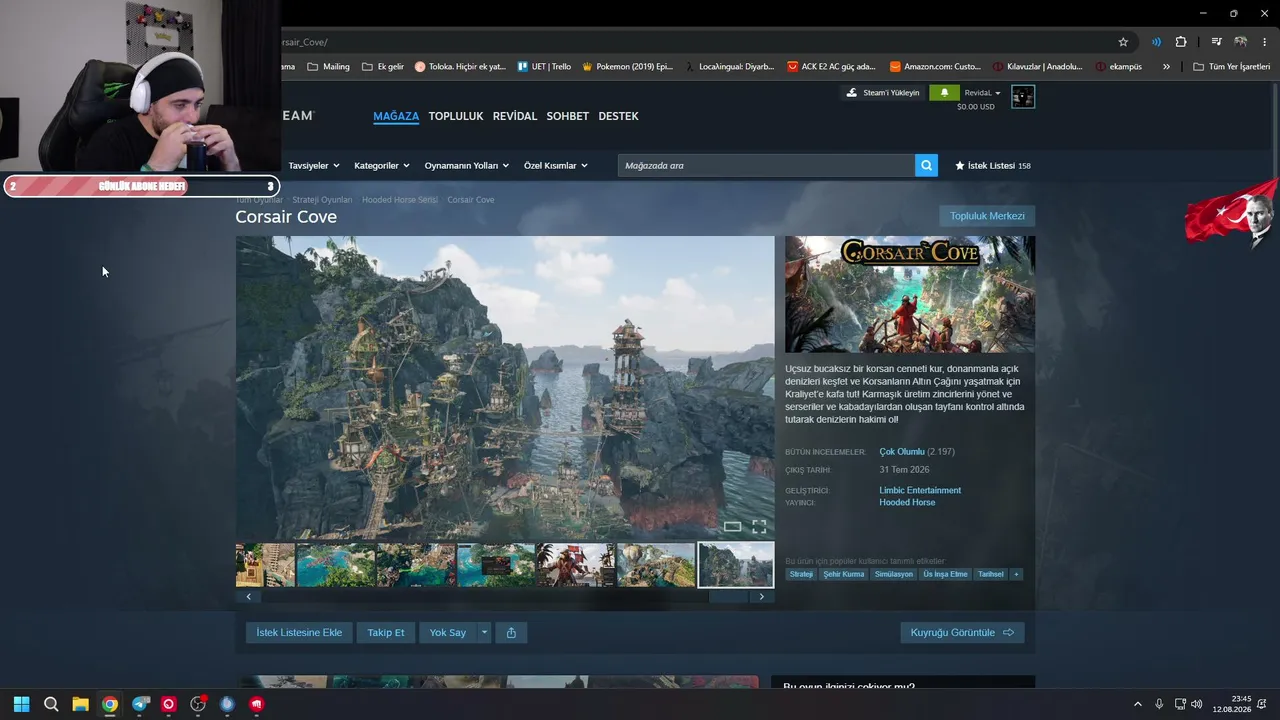Open Telegram from the taskbar
Screen dimensions: 1280x720
click(140, 704)
